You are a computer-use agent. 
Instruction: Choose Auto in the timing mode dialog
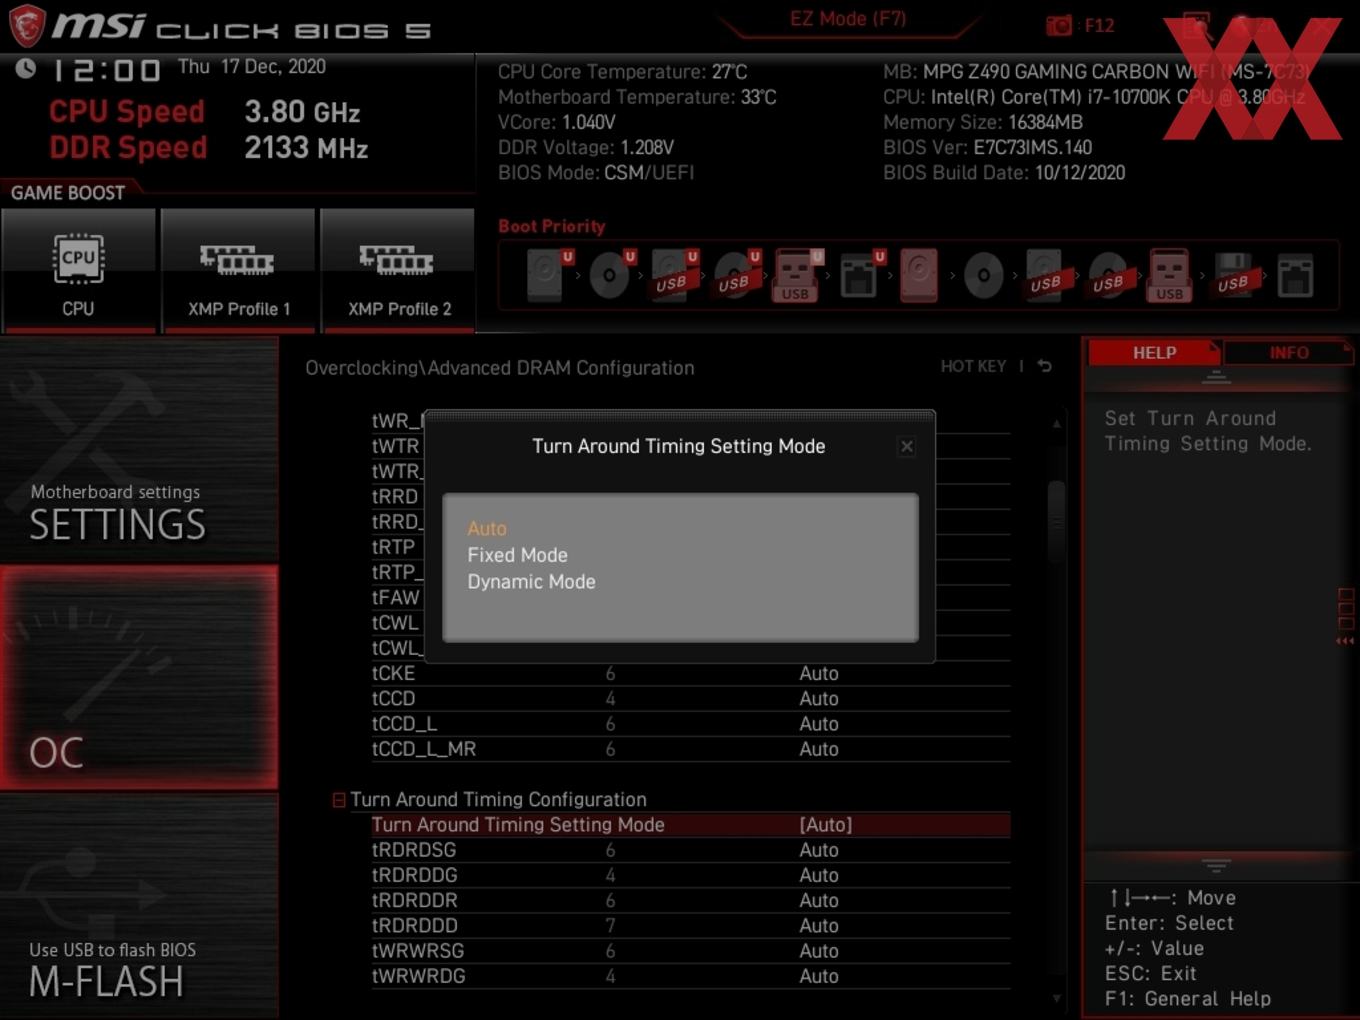[x=487, y=528]
